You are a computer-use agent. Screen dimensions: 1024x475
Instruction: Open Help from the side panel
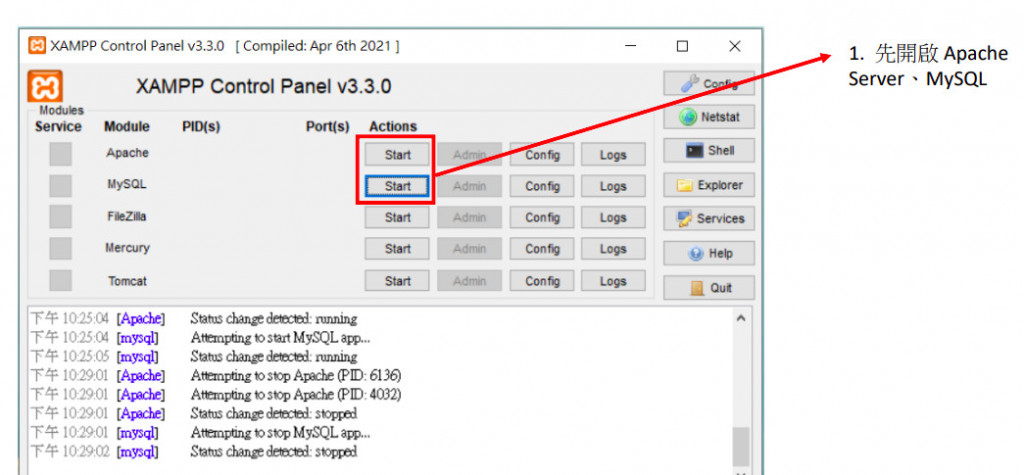pyautogui.click(x=709, y=253)
